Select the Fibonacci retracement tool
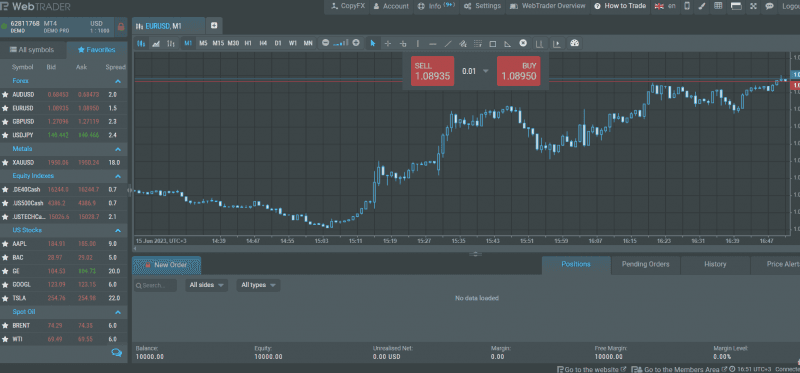Image resolution: width=800 pixels, height=373 pixels. click(478, 43)
